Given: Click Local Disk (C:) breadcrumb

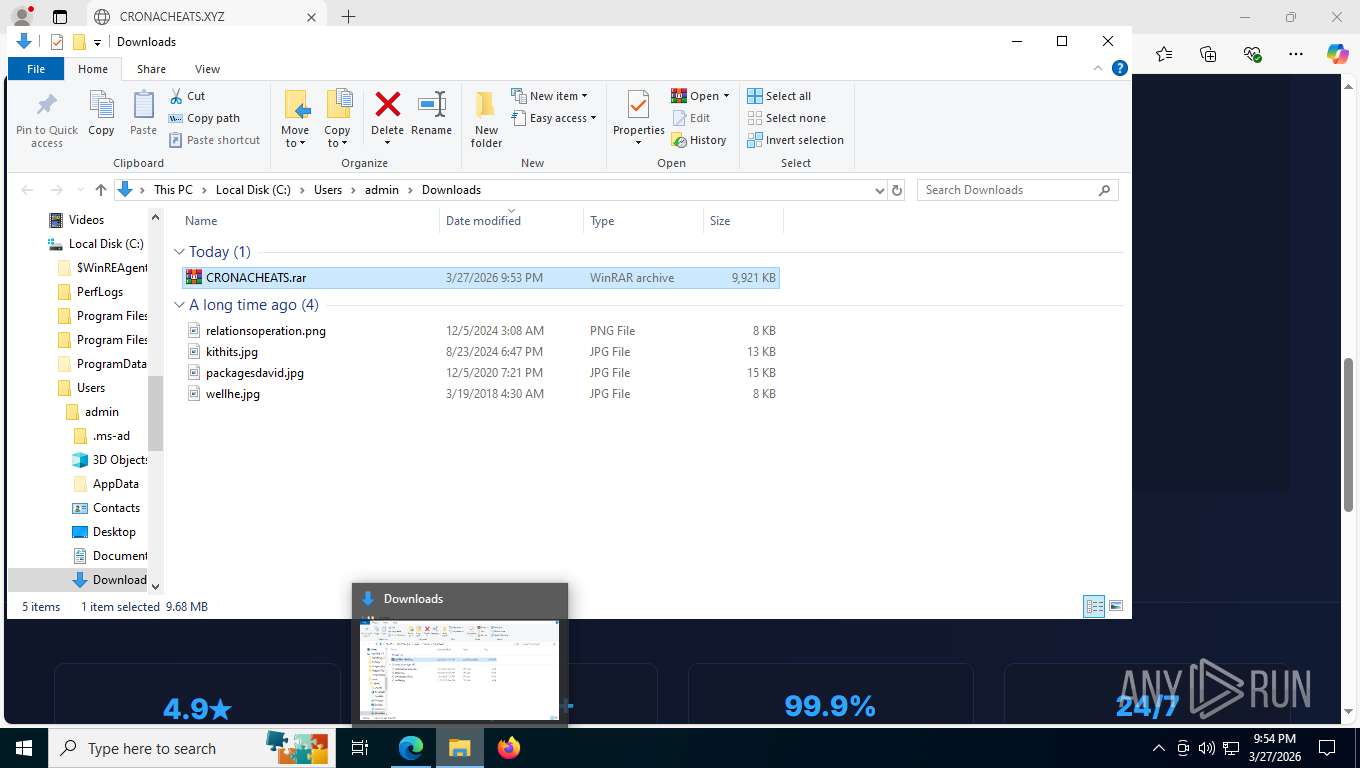Looking at the screenshot, I should pyautogui.click(x=253, y=190).
